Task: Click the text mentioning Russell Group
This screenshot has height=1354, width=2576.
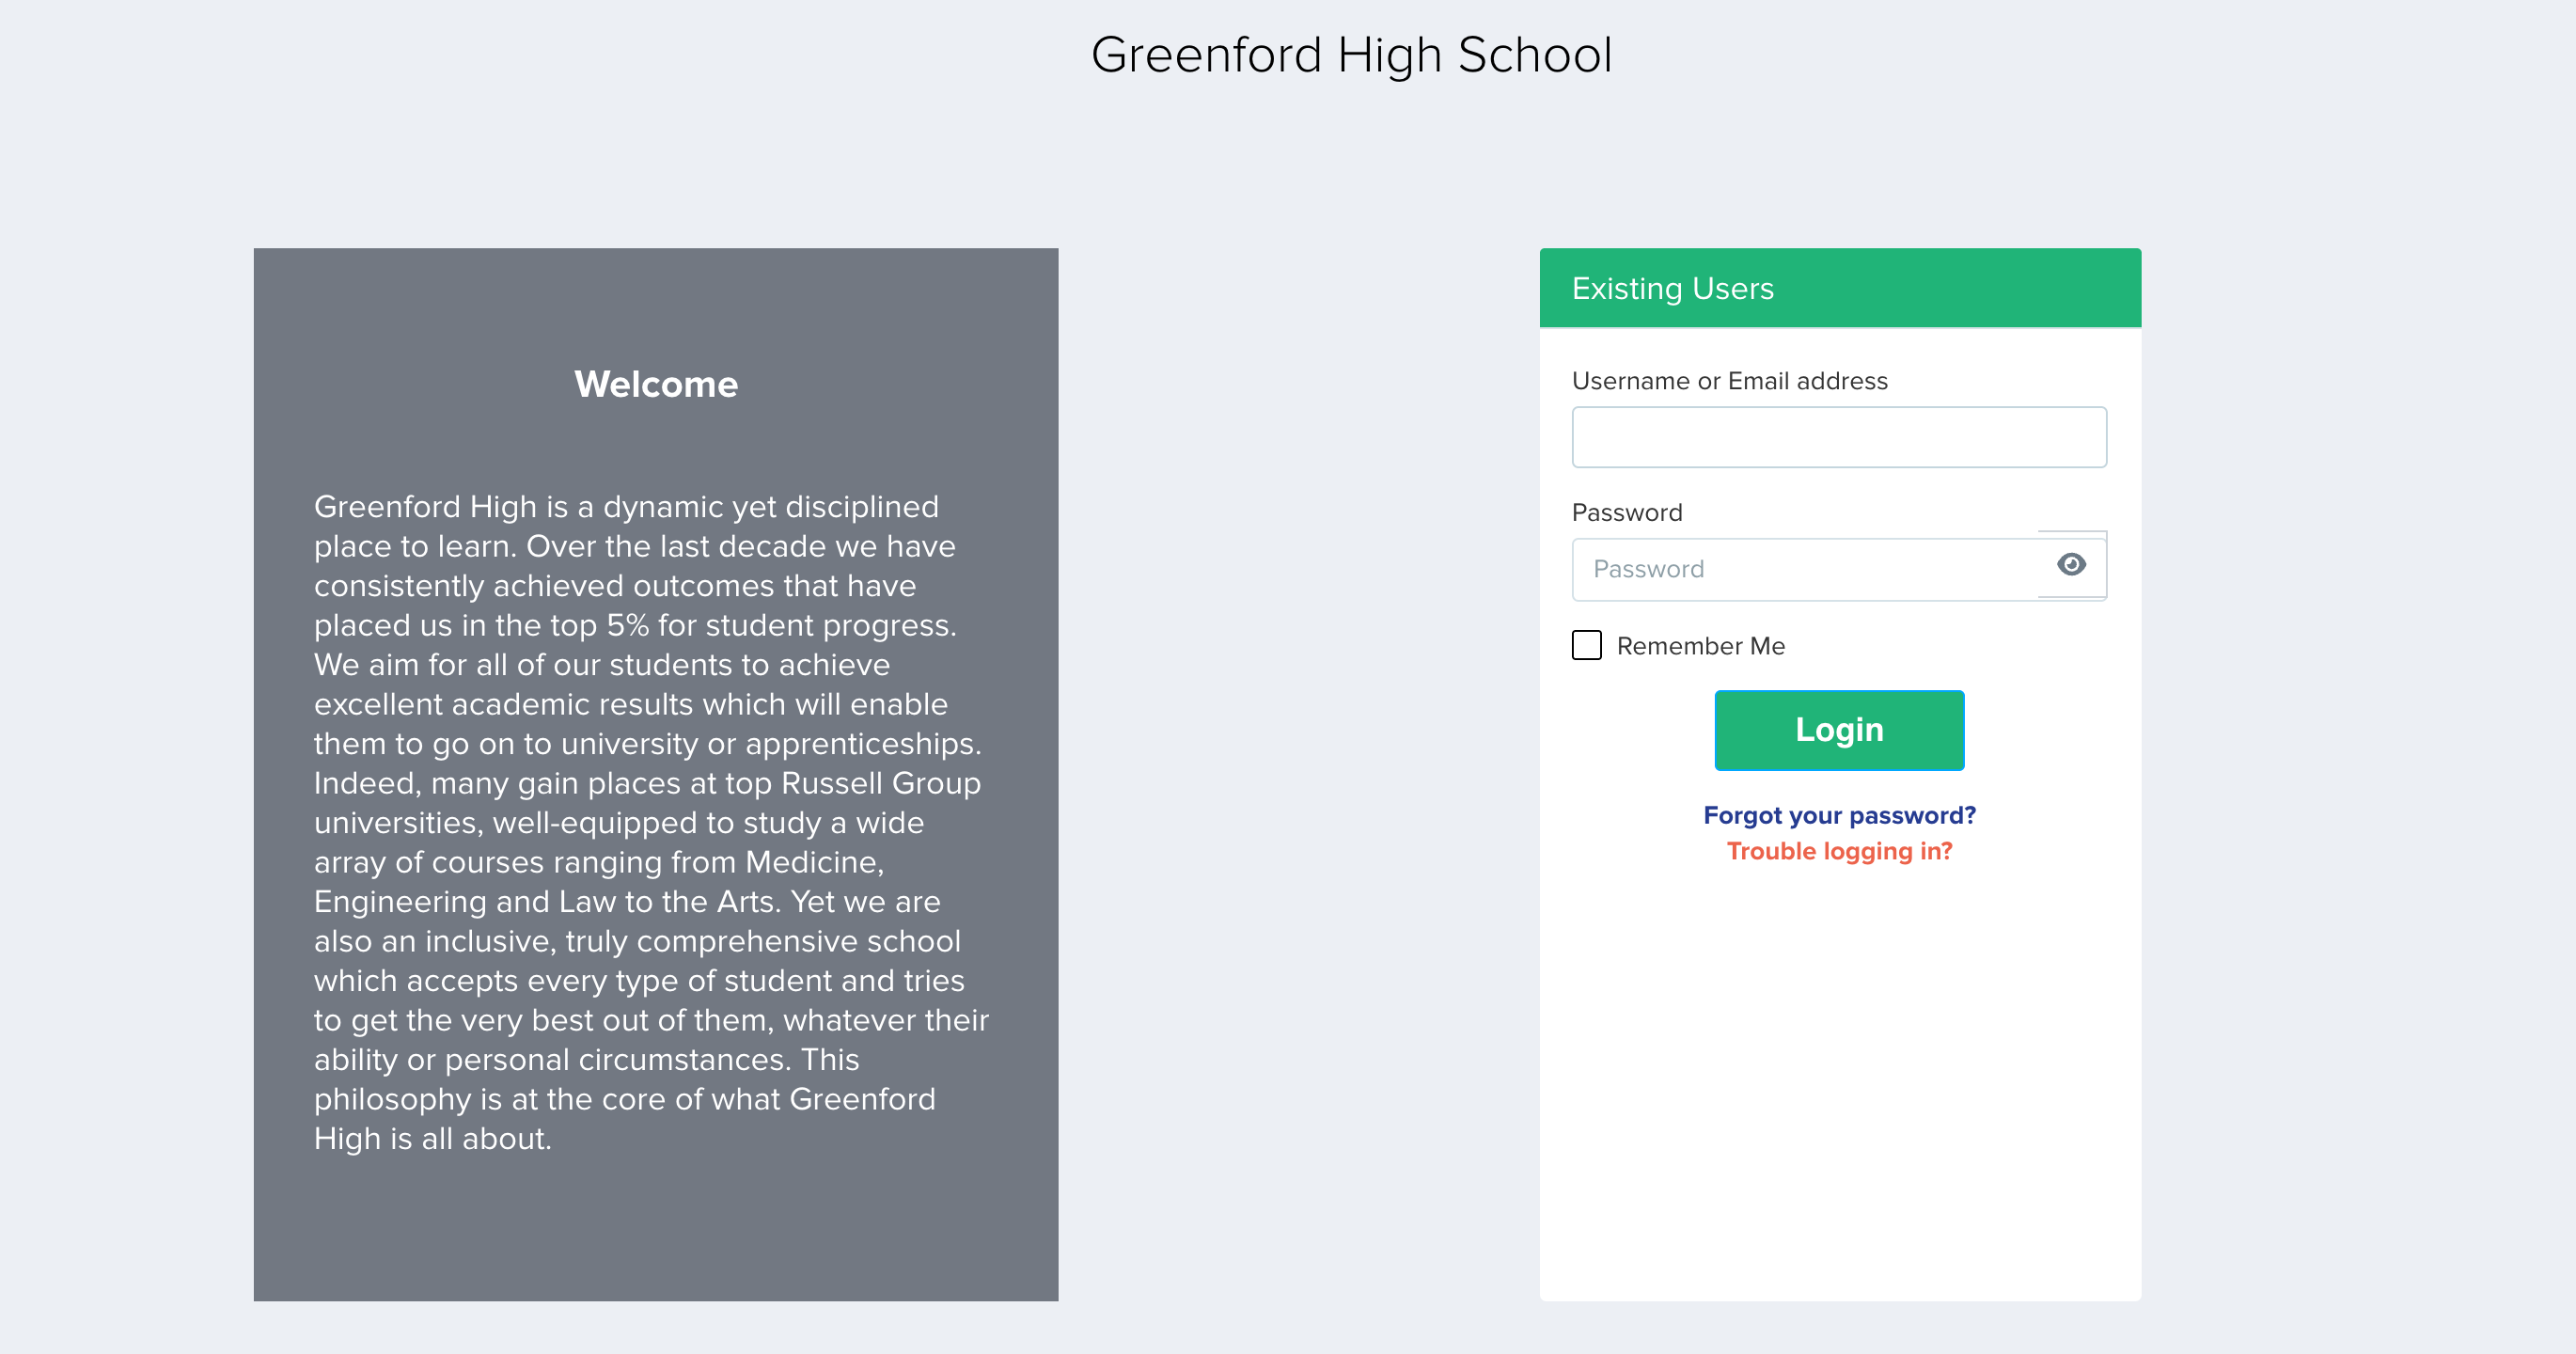Action: coord(881,783)
